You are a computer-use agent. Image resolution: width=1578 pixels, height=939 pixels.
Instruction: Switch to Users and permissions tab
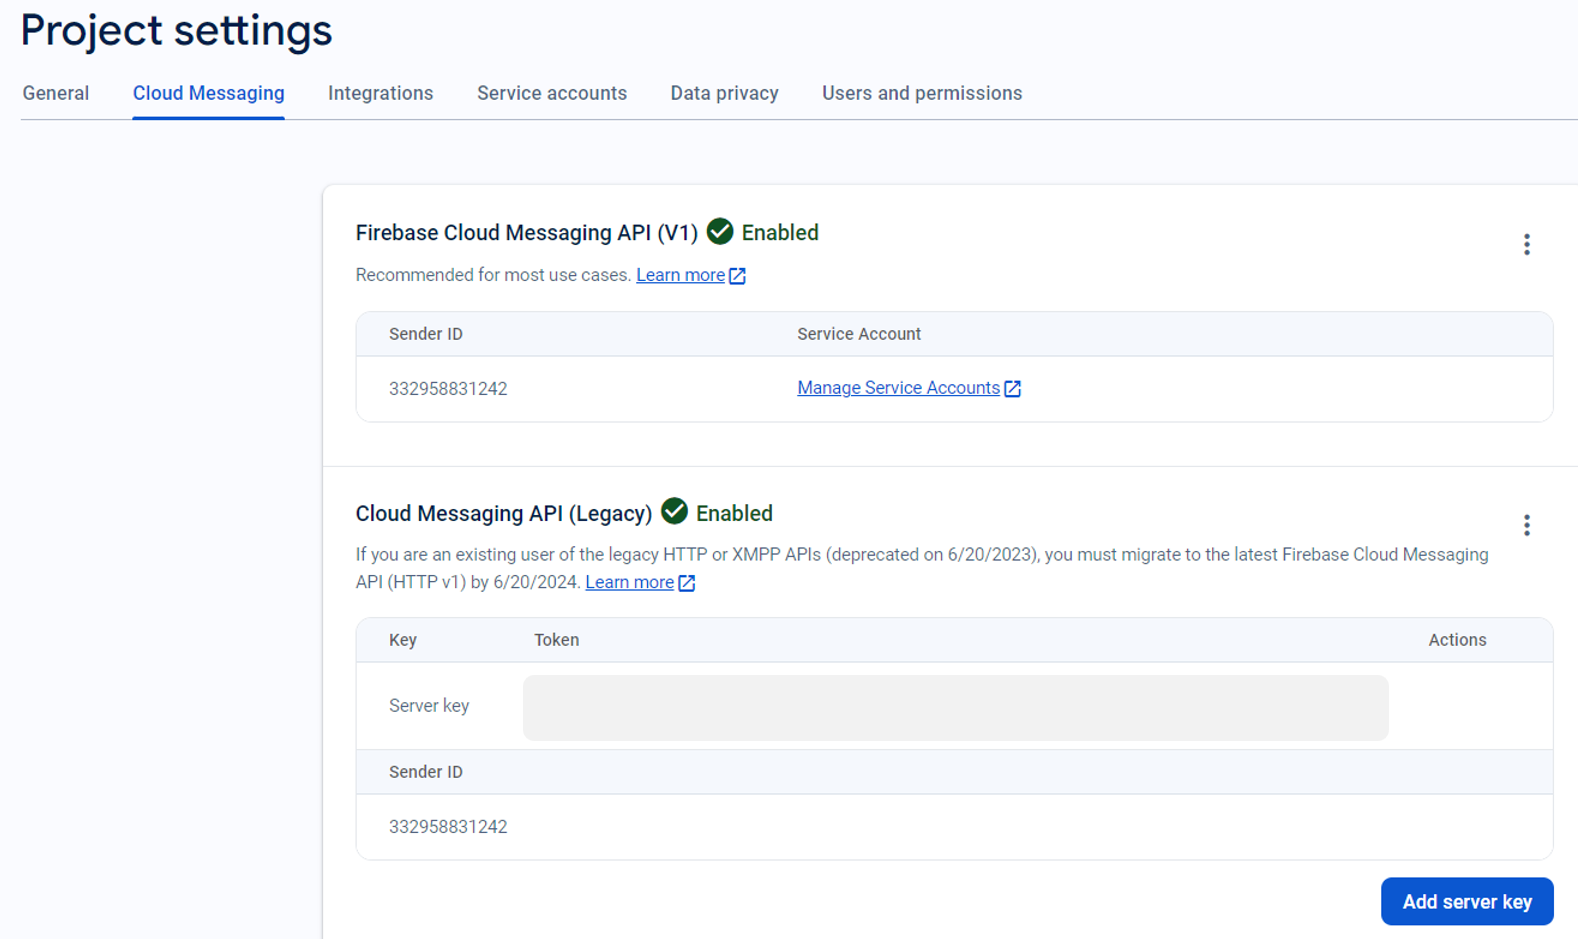(x=921, y=93)
